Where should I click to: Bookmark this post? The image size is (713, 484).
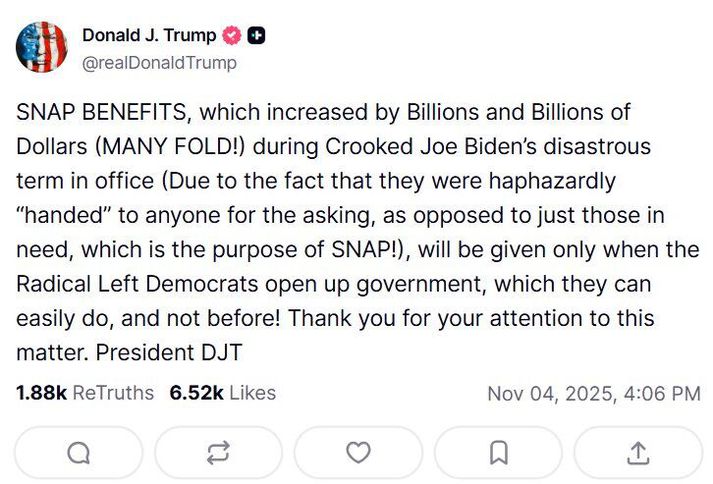pyautogui.click(x=498, y=453)
